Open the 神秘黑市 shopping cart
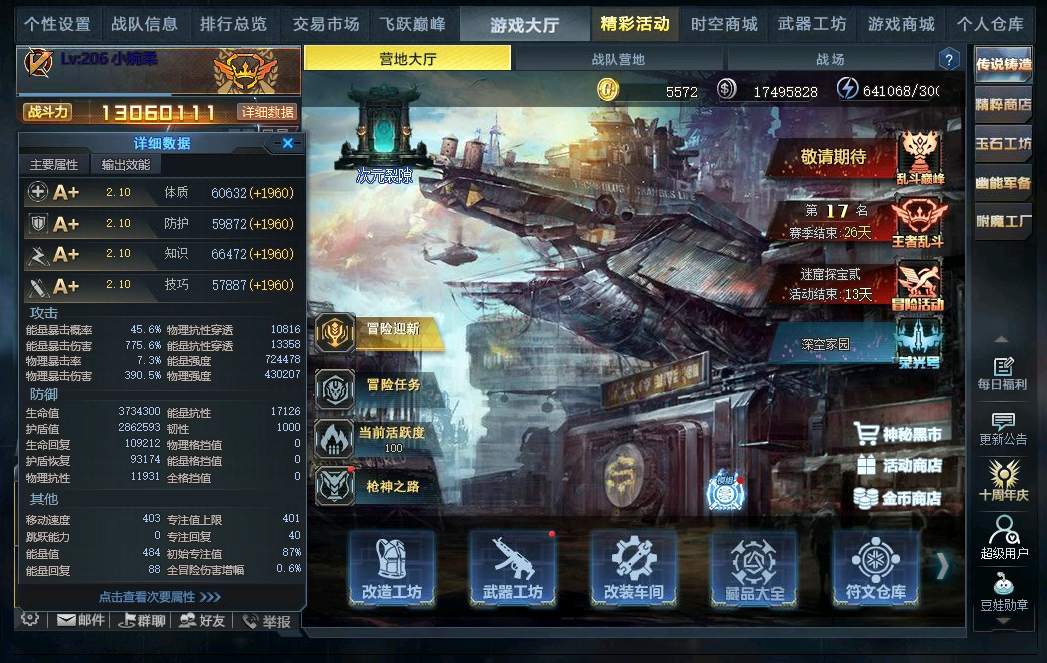This screenshot has height=663, width=1047. tap(898, 434)
